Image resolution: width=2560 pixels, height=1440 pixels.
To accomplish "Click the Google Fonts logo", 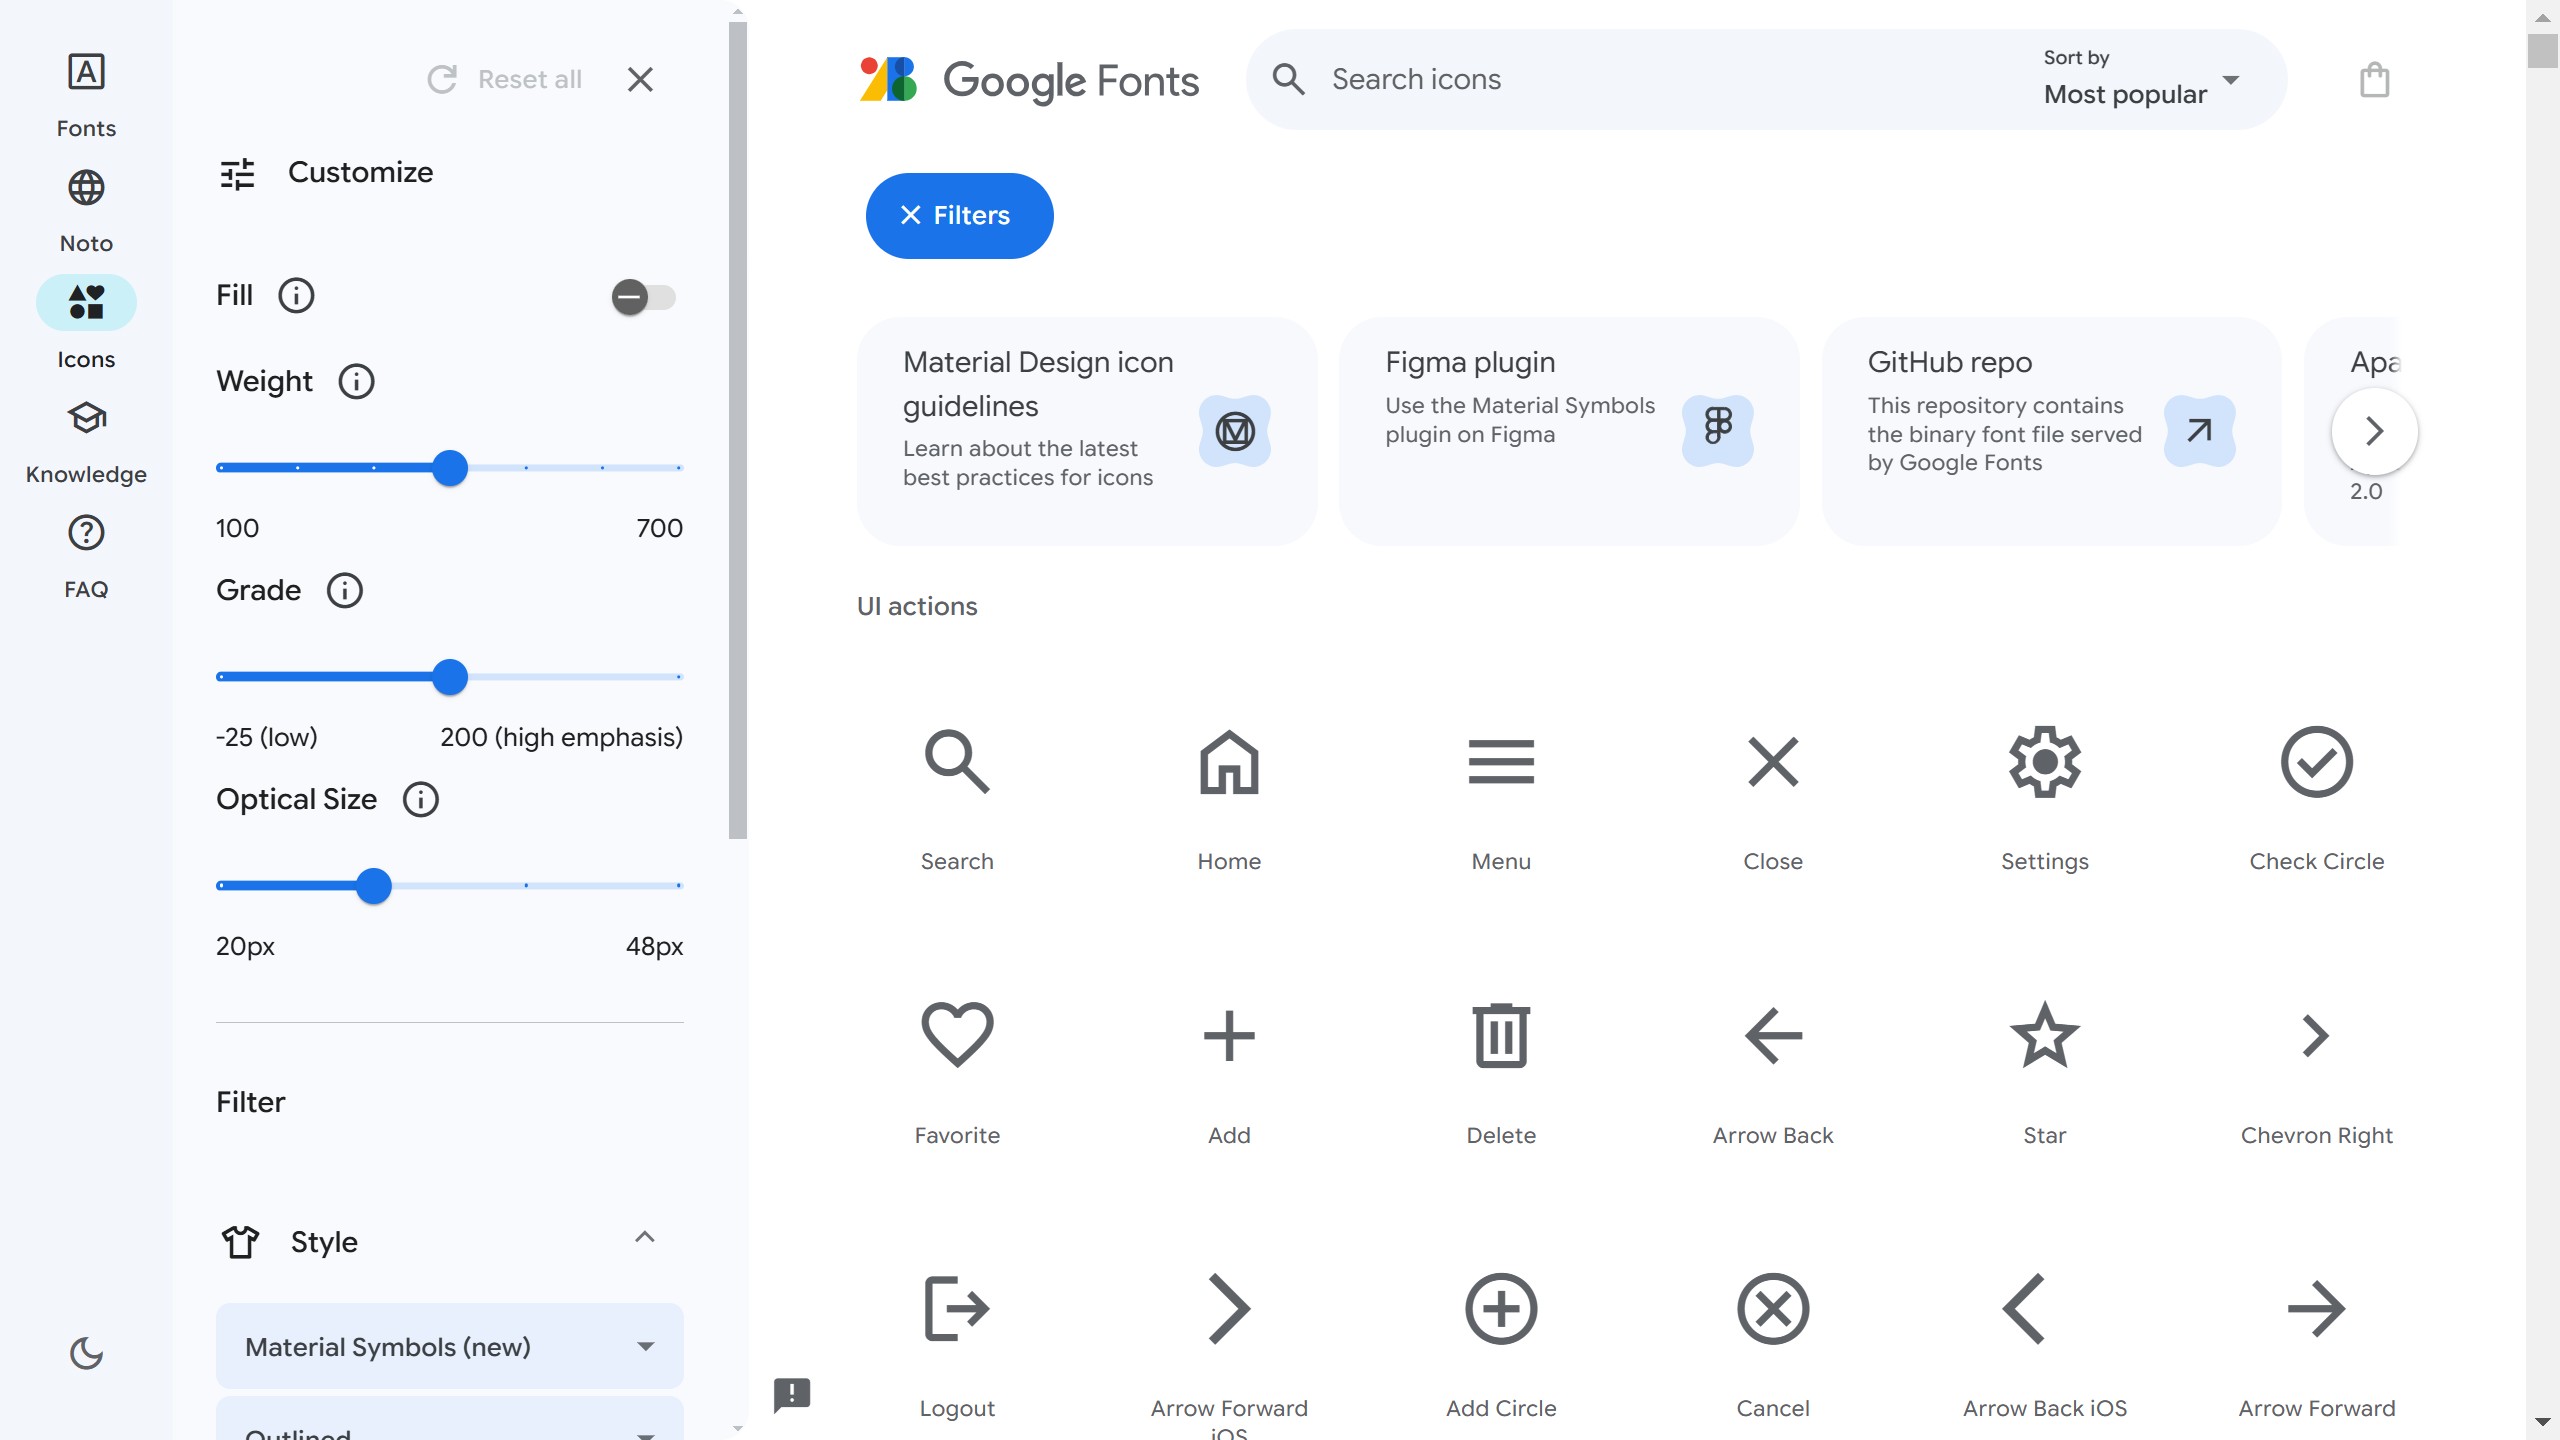I will tap(1029, 80).
